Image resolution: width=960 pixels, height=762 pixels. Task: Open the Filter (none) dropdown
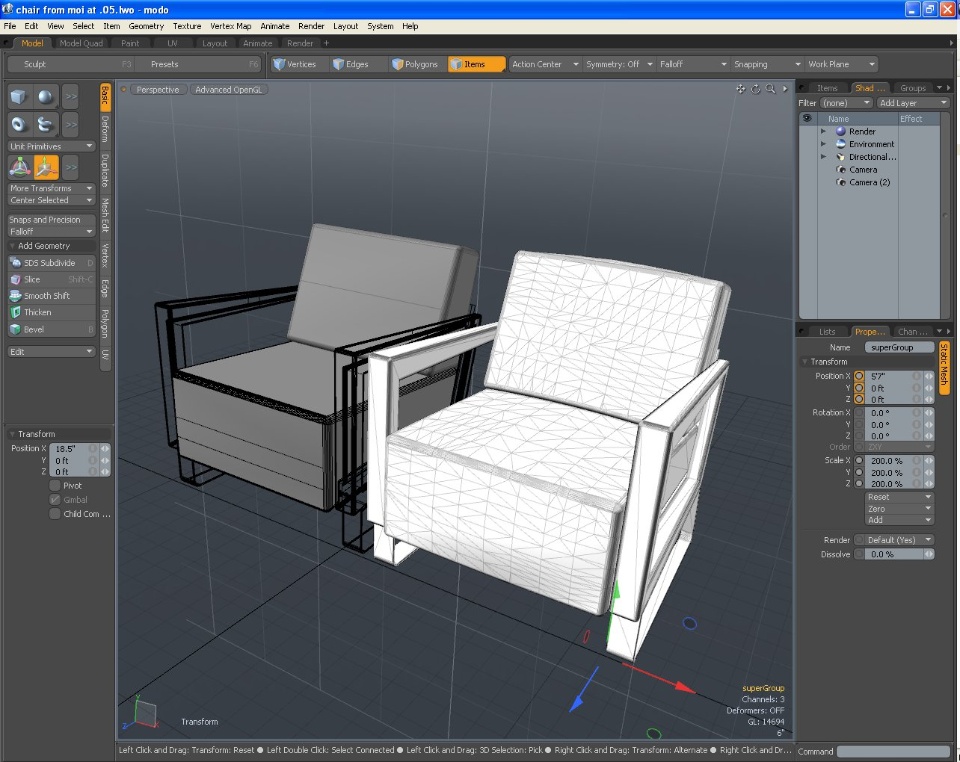point(846,103)
